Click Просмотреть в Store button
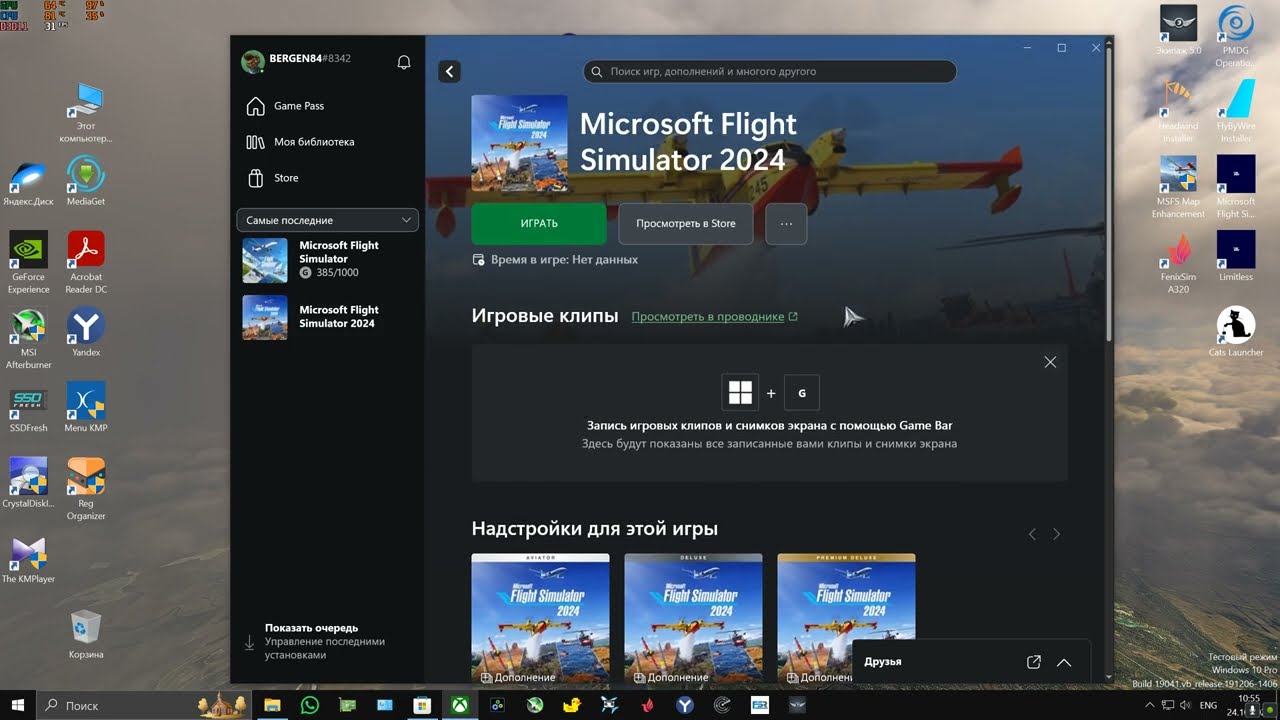The image size is (1280, 720). pyautogui.click(x=686, y=224)
